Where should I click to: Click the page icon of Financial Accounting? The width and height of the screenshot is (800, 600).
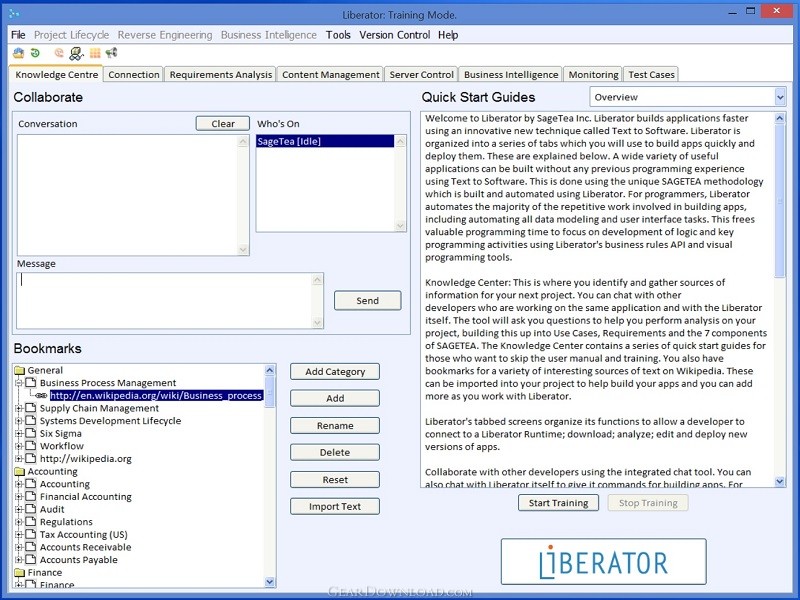tap(31, 496)
